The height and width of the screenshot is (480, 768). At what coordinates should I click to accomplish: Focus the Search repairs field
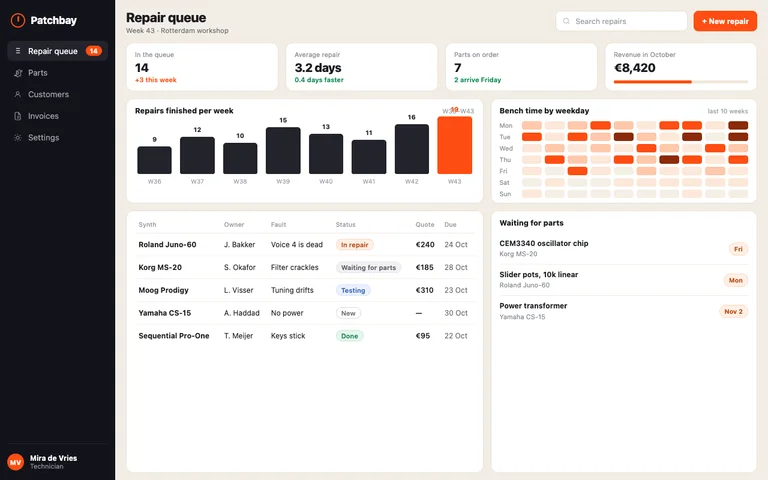(x=621, y=21)
